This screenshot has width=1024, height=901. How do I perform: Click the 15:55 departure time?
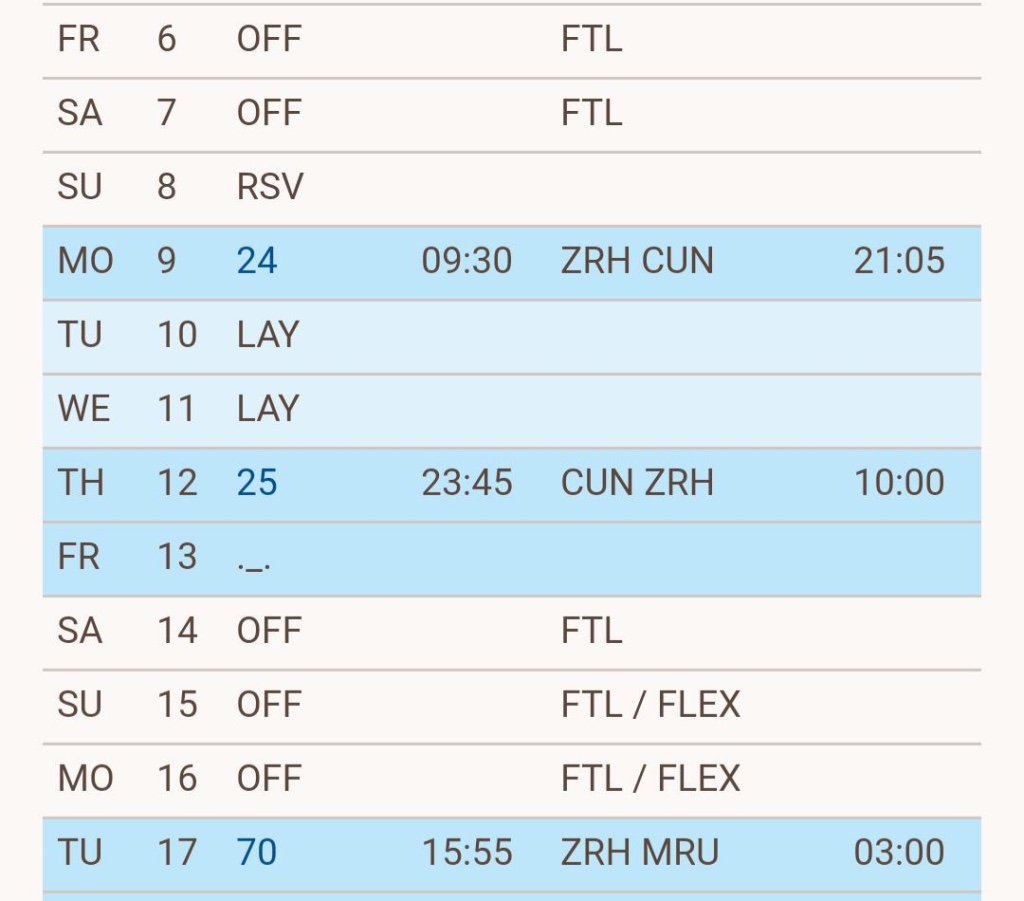click(466, 854)
